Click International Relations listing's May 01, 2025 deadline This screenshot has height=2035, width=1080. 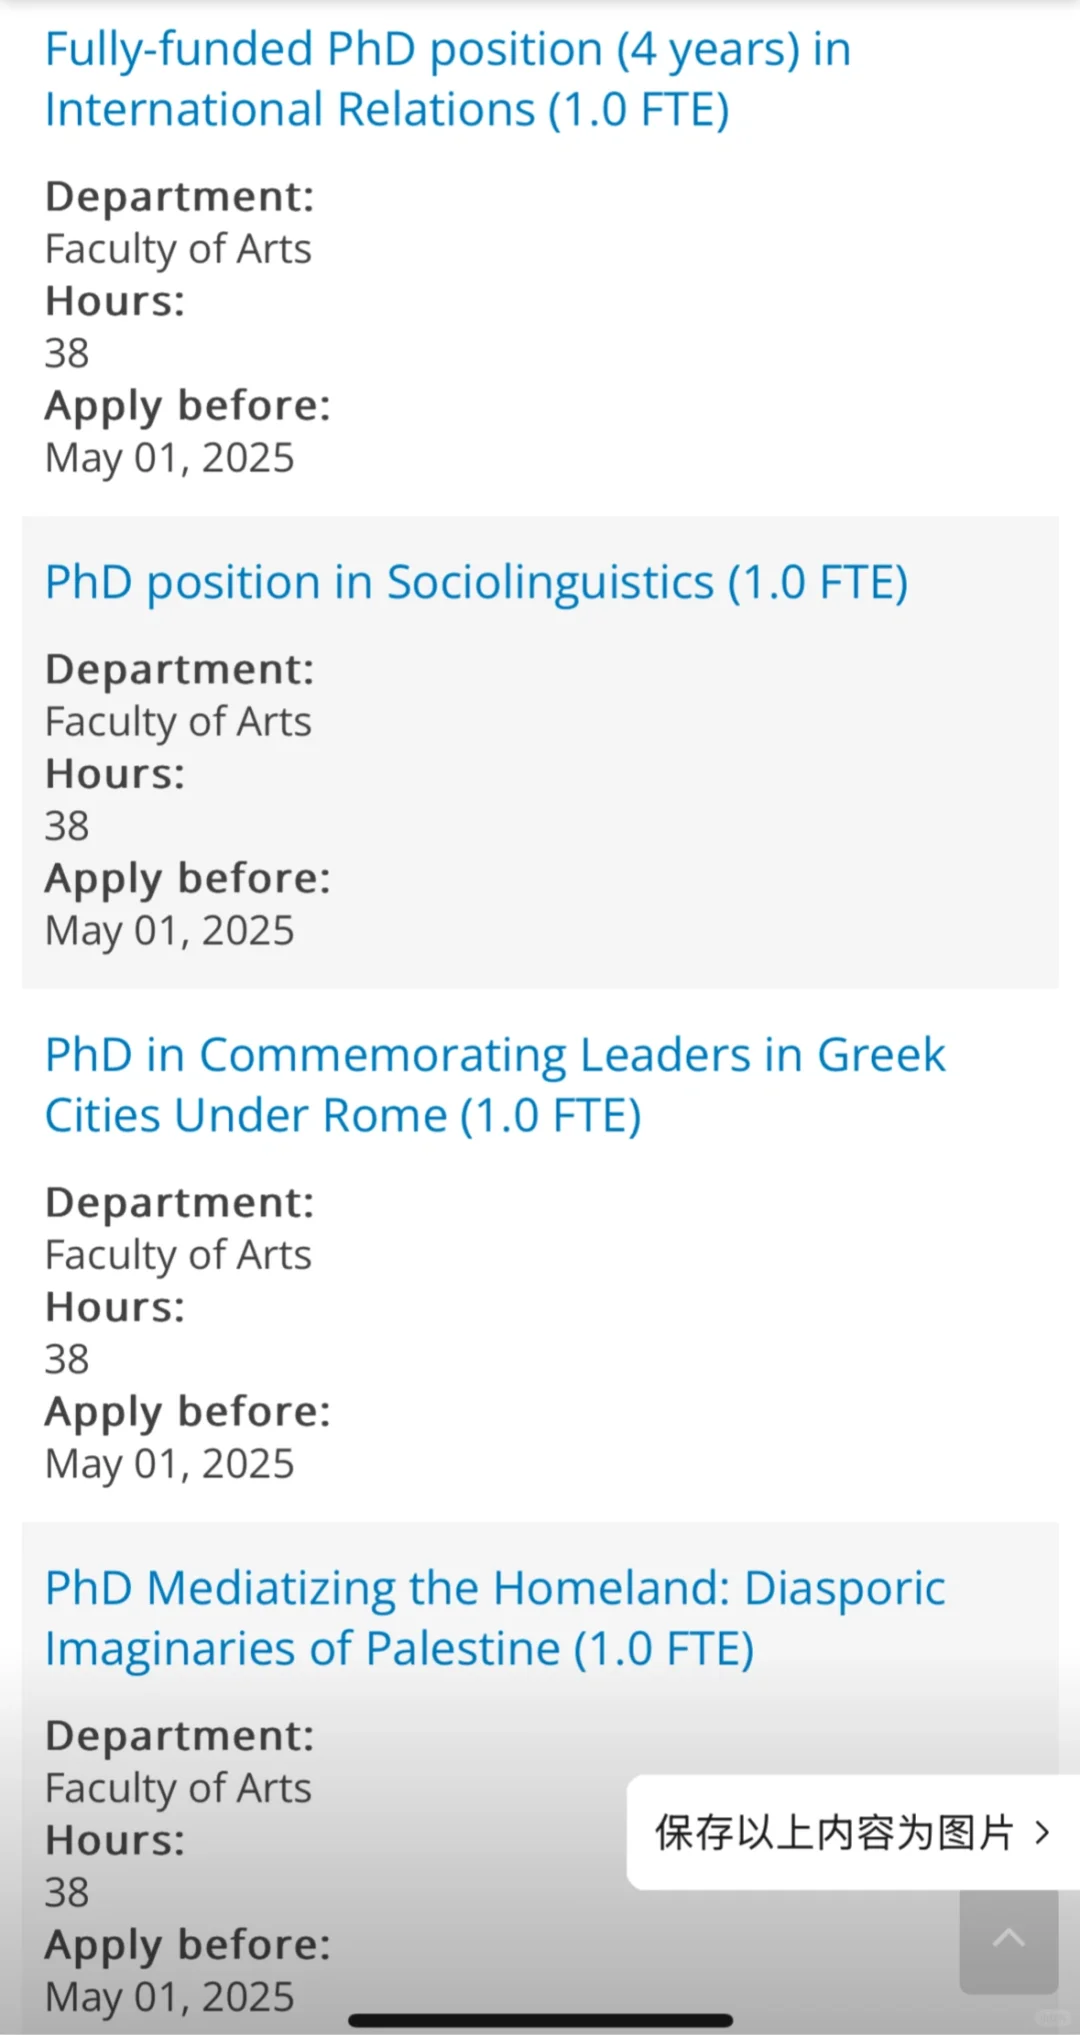pos(169,458)
